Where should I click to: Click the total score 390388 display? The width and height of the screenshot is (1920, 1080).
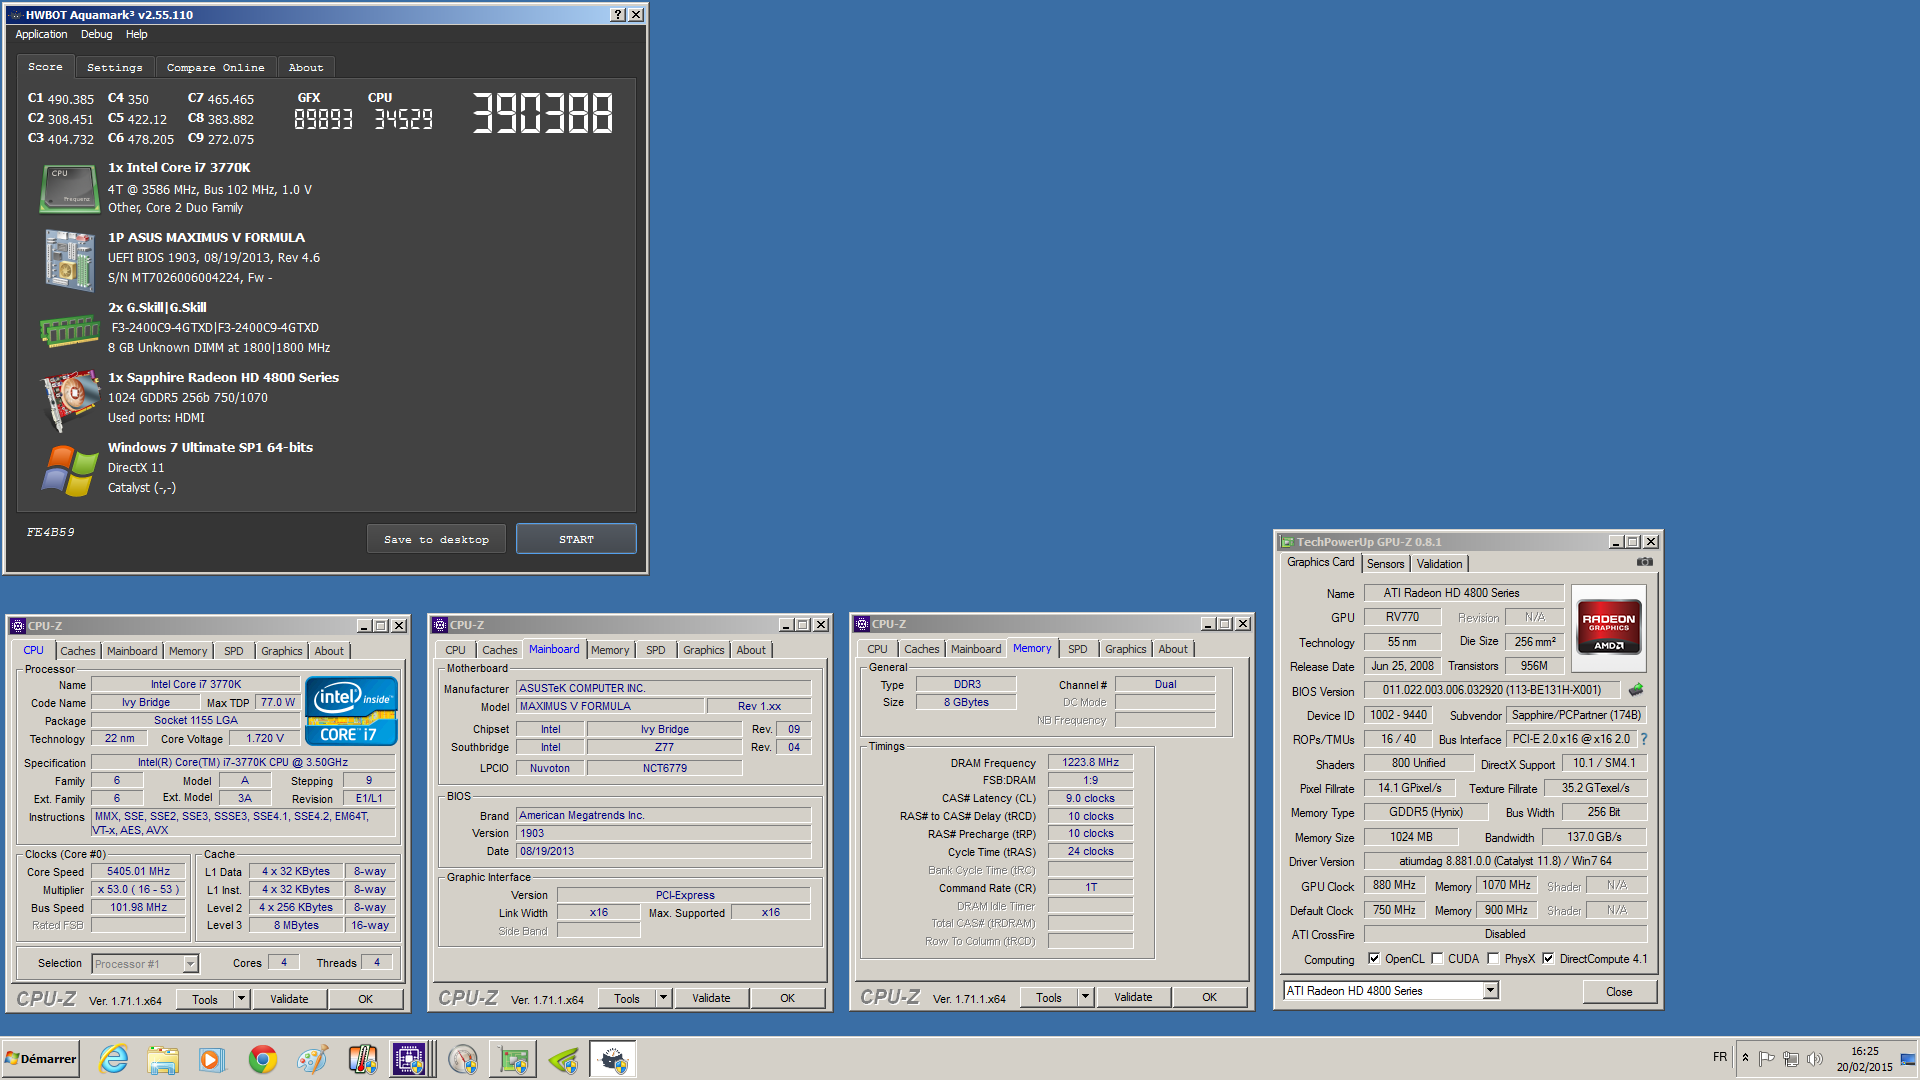[x=542, y=113]
